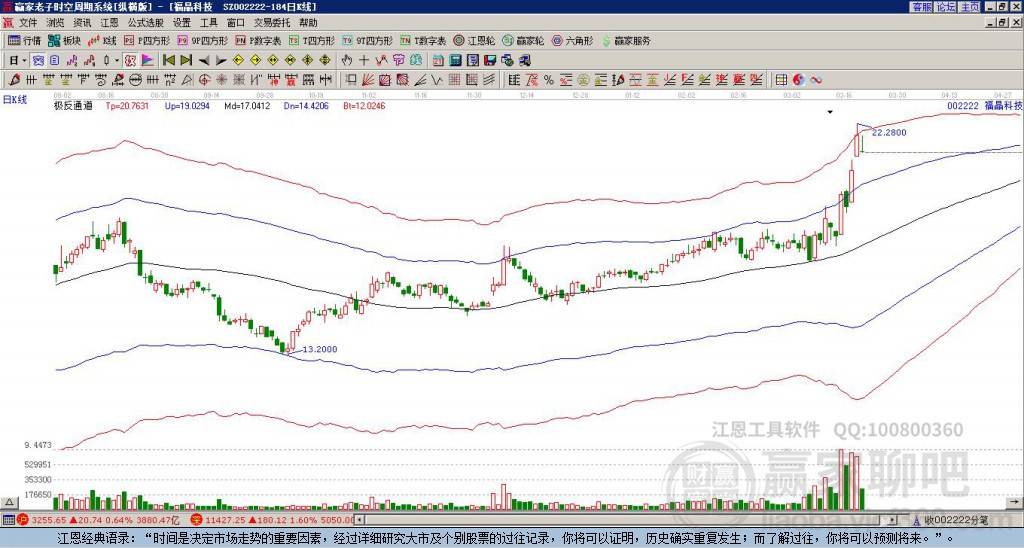
Task: Click the 板块 toolbar button
Action: point(64,40)
